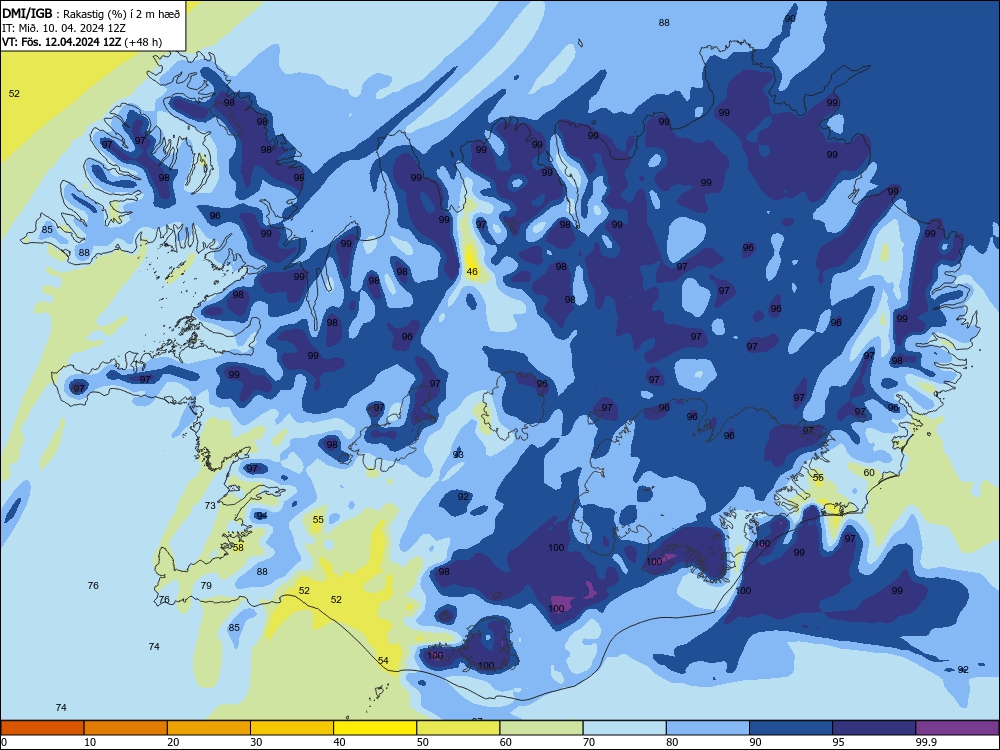The width and height of the screenshot is (1000, 750).
Task: Click the VT: Fös. 12.04.2024 12Z (+48 h) line
Action: pyautogui.click(x=82, y=42)
